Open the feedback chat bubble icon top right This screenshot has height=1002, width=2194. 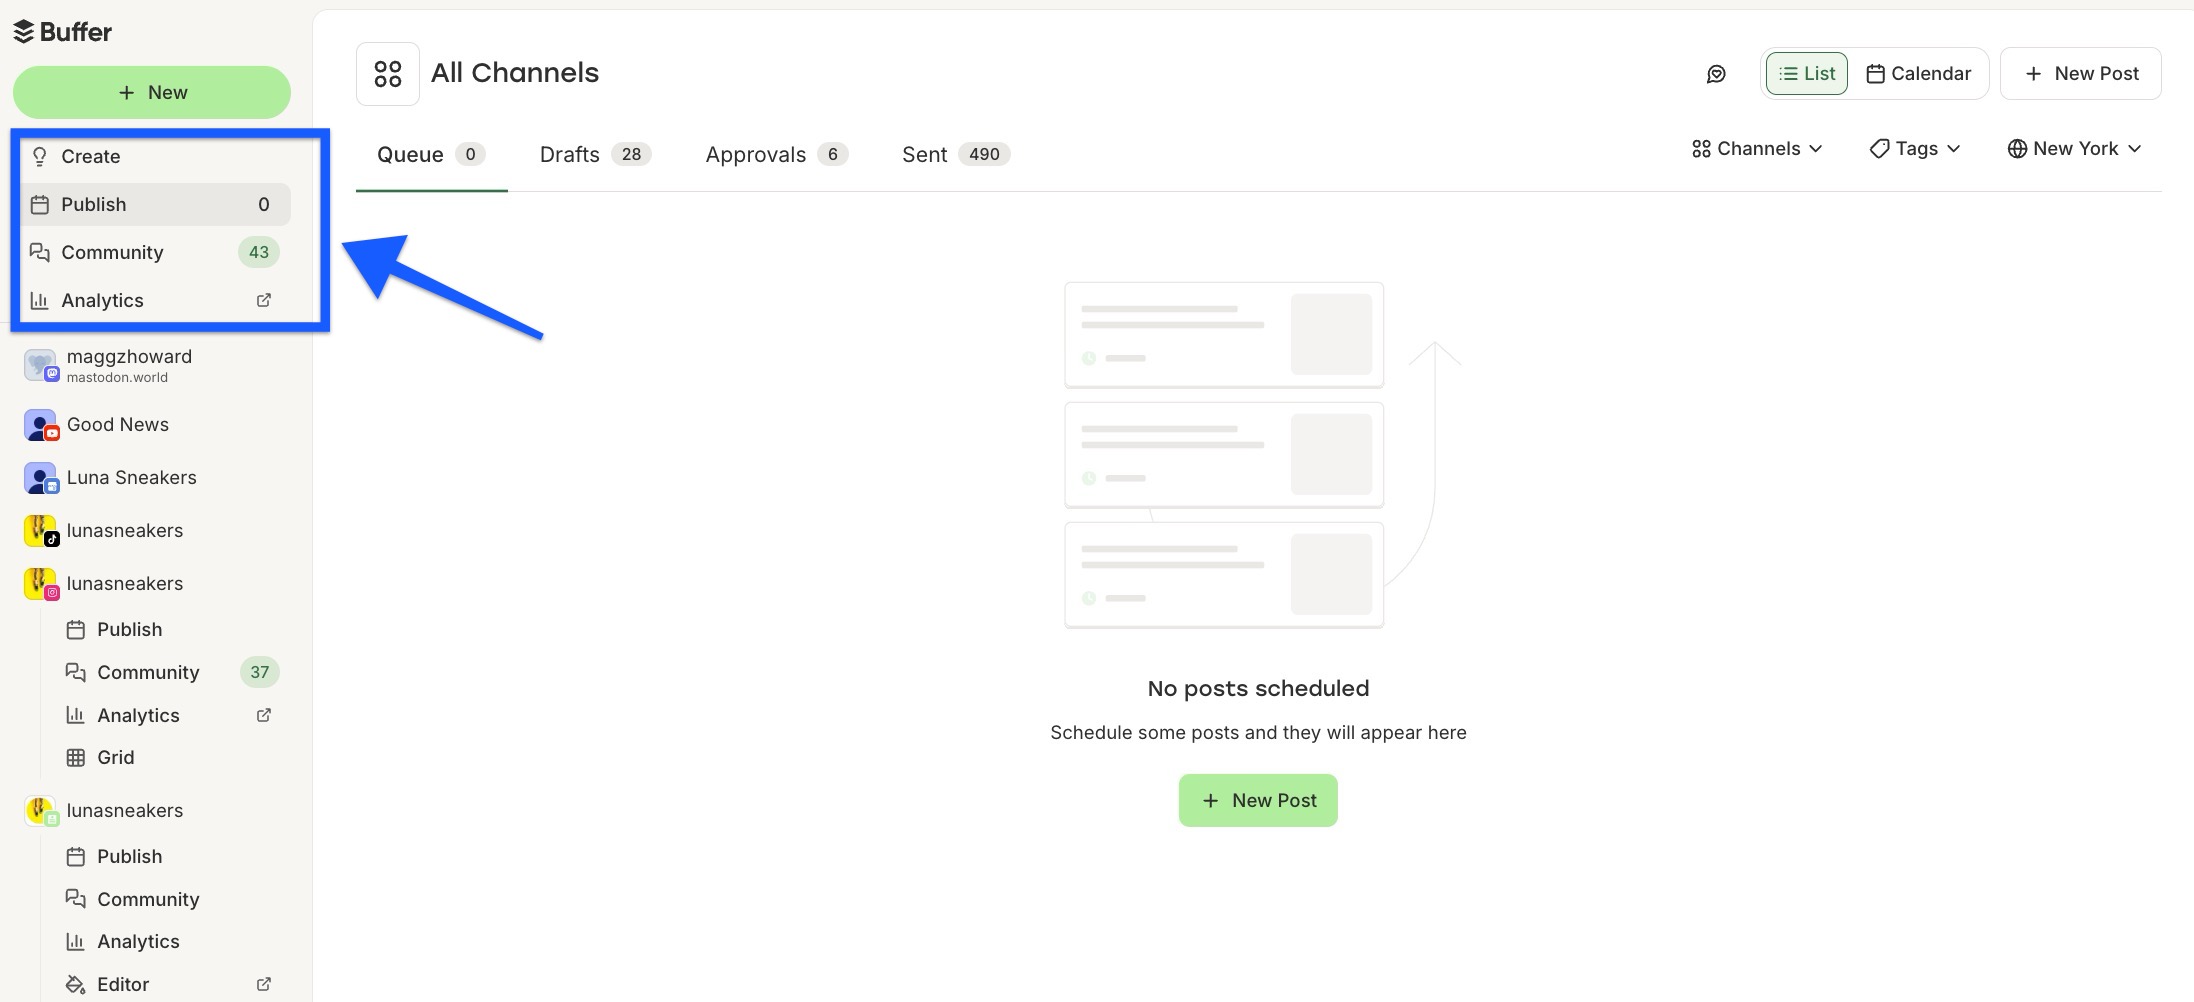tap(1716, 73)
